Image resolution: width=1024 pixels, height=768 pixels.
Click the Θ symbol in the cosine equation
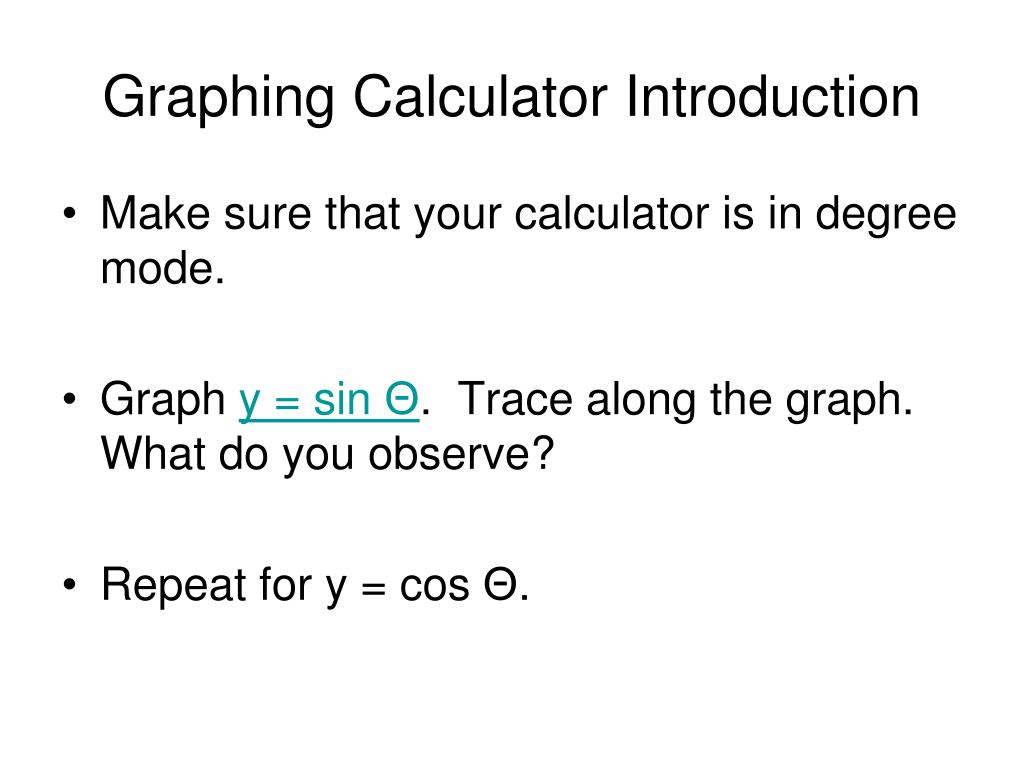(501, 584)
